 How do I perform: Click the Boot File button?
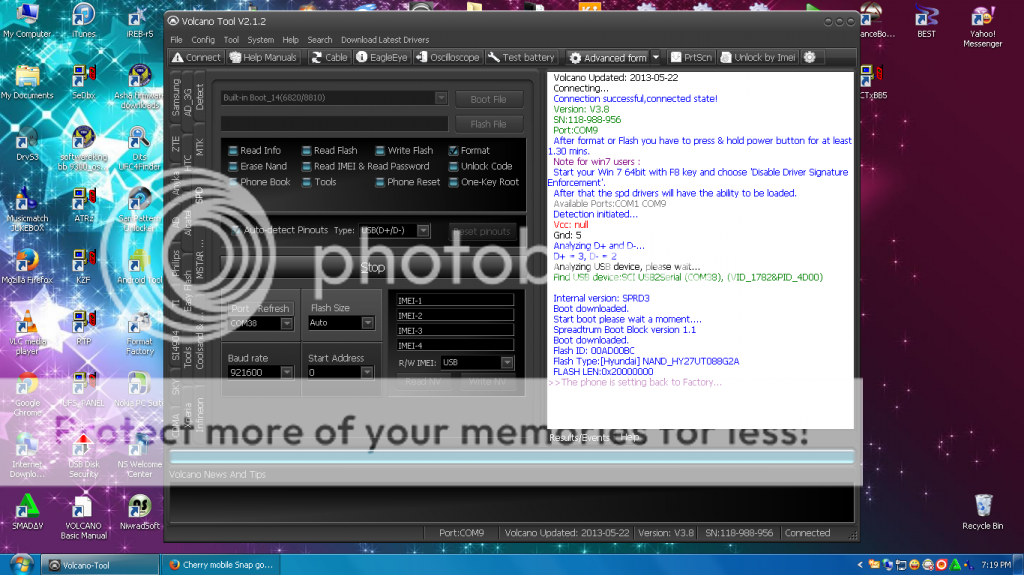(x=488, y=99)
